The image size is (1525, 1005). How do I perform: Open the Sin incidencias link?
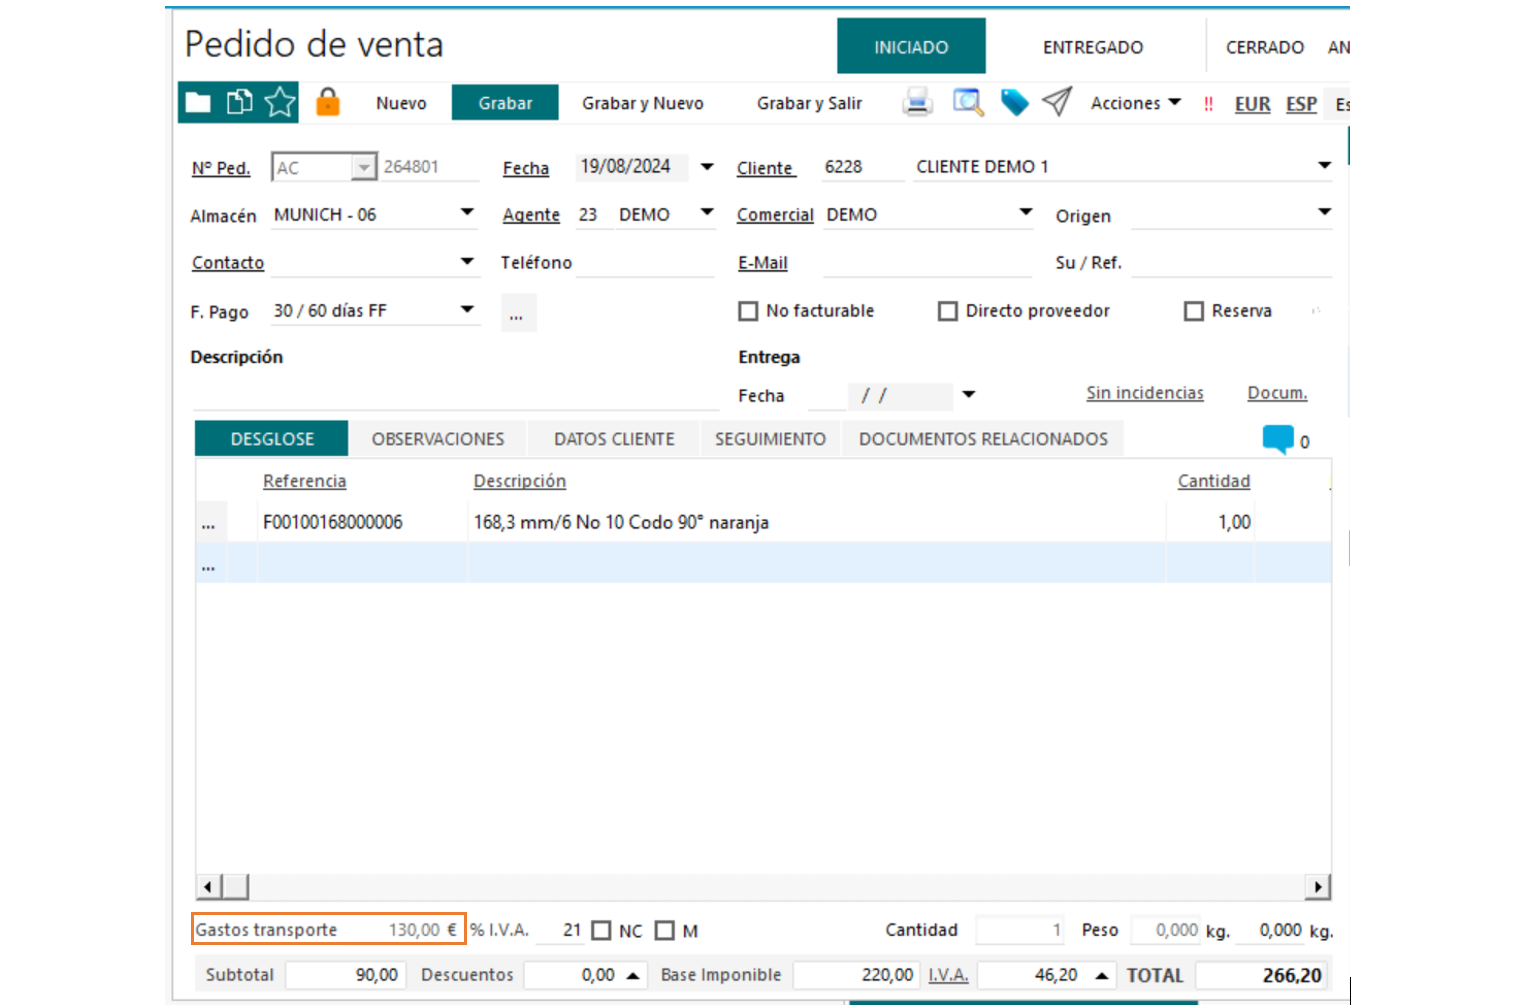[1145, 393]
